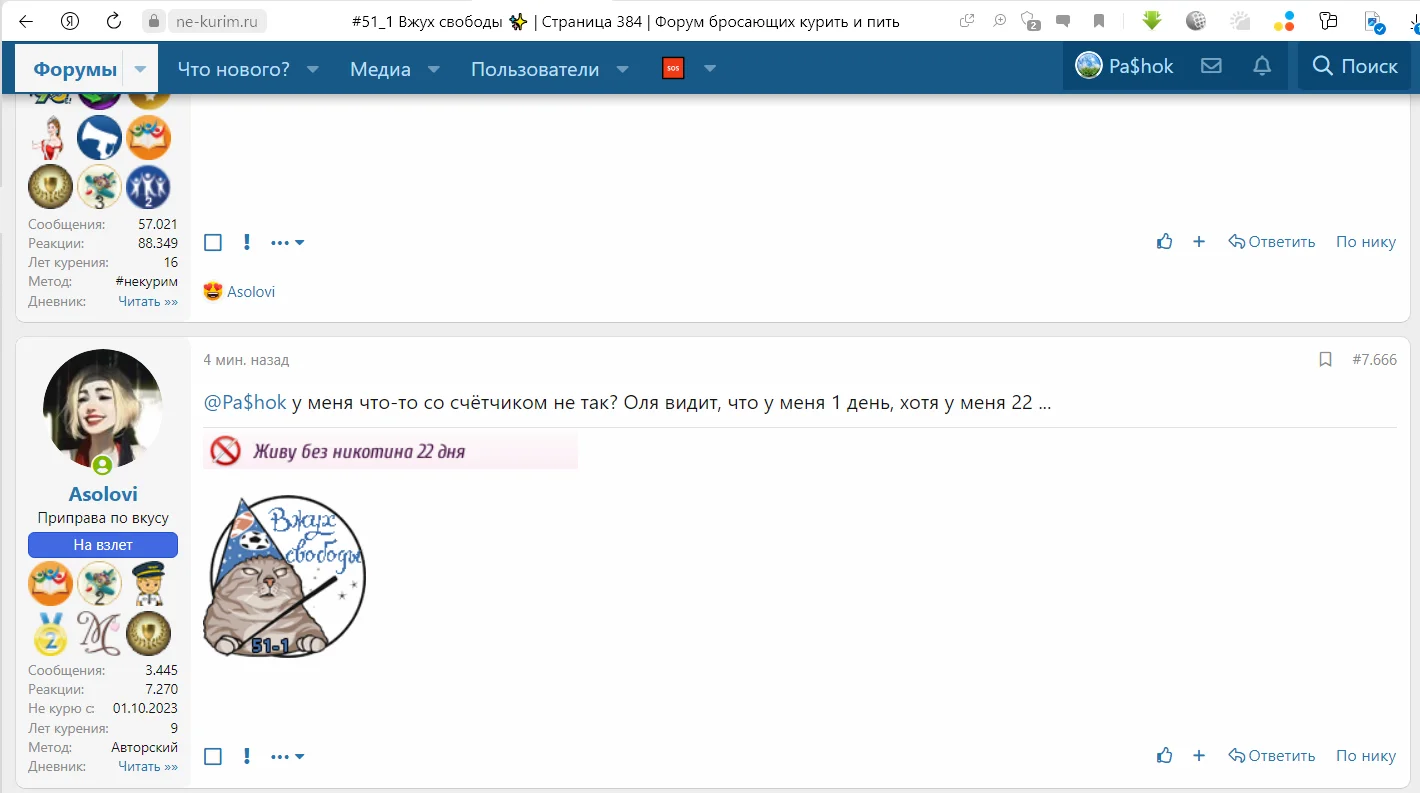The height and width of the screenshot is (793, 1420).
Task: Like the upper post with thumbs-up icon
Action: click(1164, 241)
